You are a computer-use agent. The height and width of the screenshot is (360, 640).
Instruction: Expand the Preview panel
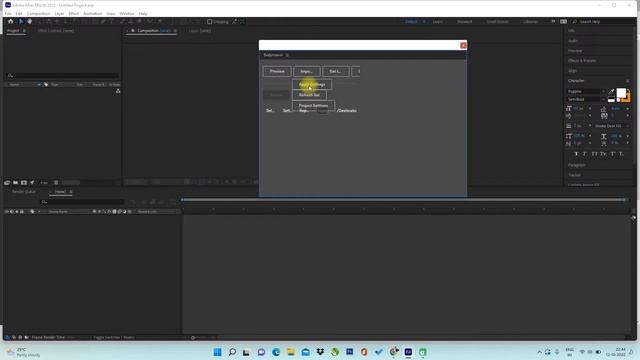[575, 51]
